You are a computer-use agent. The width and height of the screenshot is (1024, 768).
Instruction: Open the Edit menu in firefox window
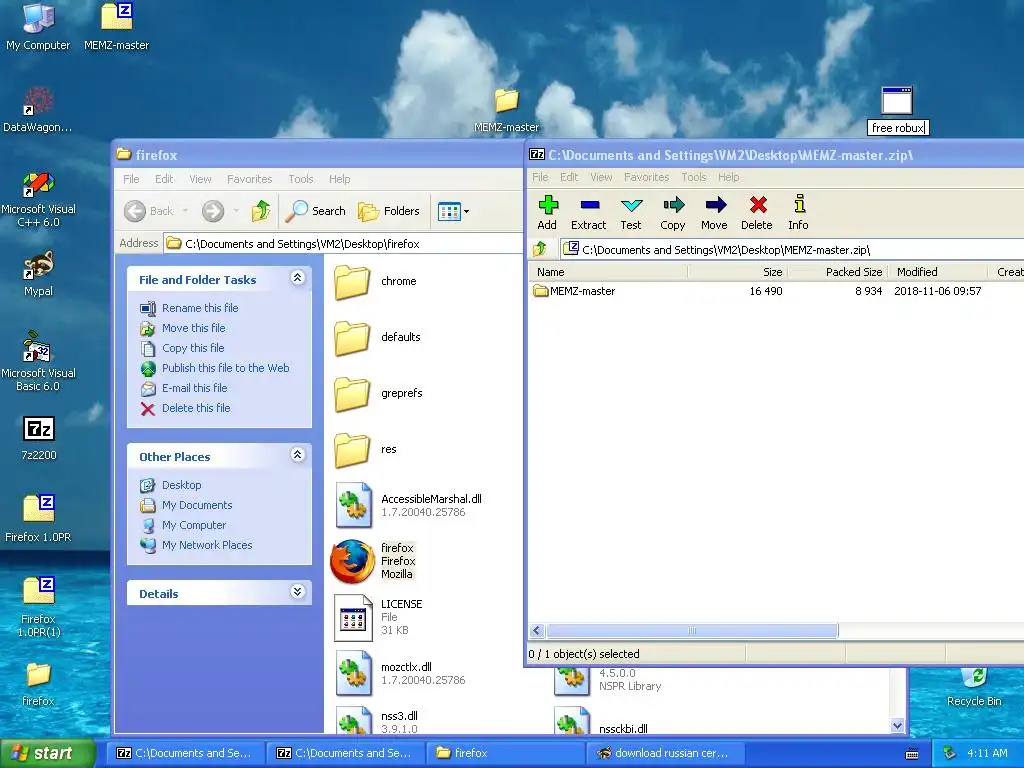(164, 179)
